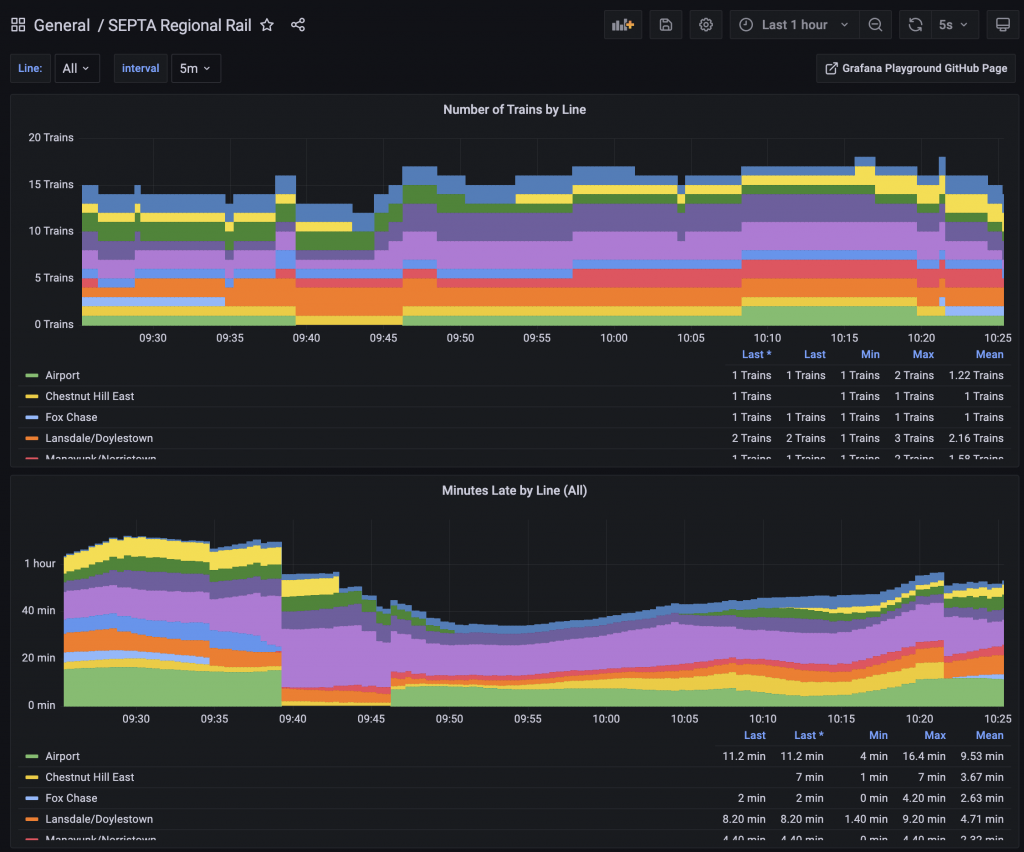Save the dashboard

point(665,25)
